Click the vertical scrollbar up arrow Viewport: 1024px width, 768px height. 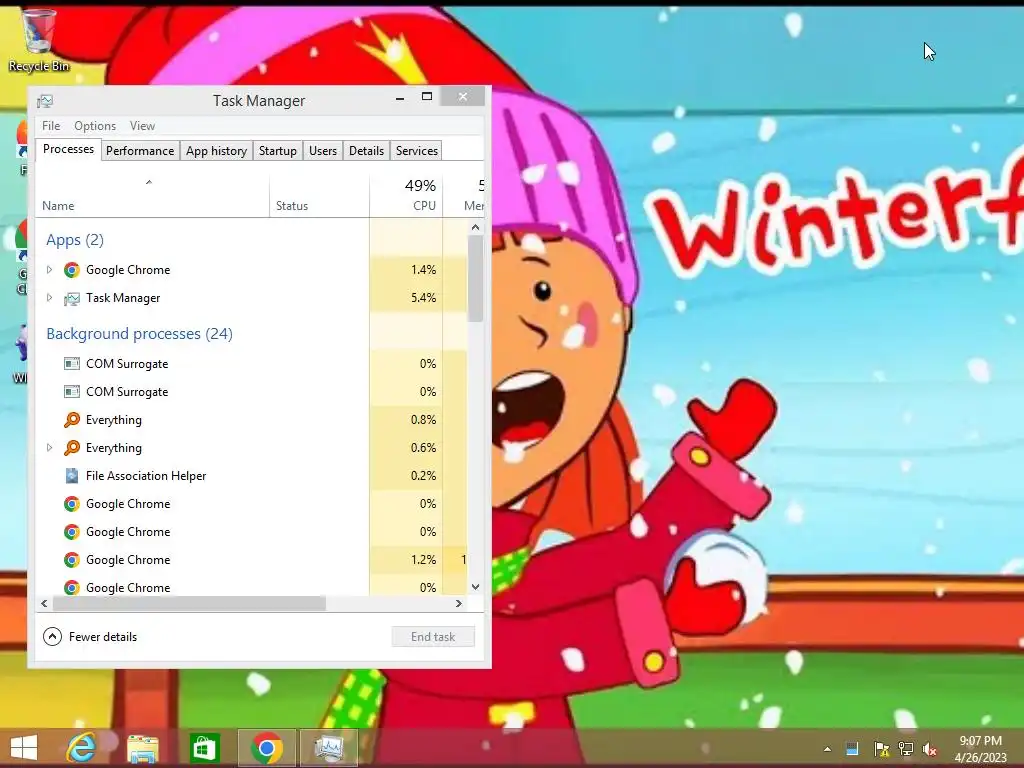475,227
